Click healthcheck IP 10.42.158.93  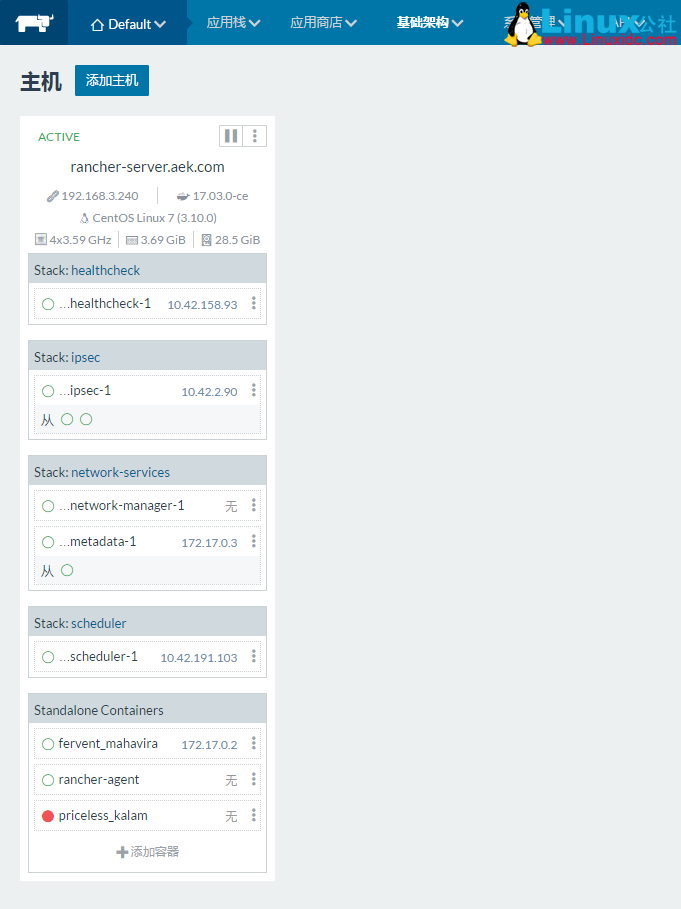coord(202,305)
